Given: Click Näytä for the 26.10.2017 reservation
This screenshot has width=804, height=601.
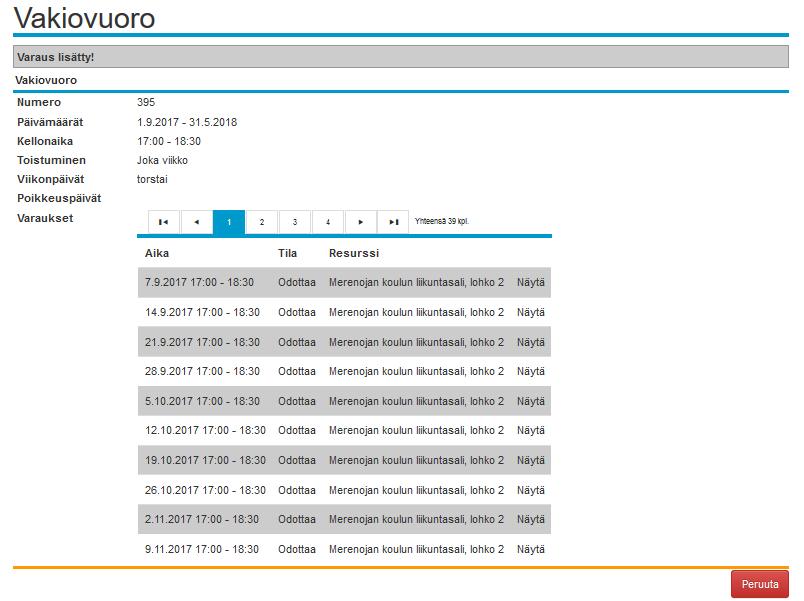Looking at the screenshot, I should click(x=531, y=490).
